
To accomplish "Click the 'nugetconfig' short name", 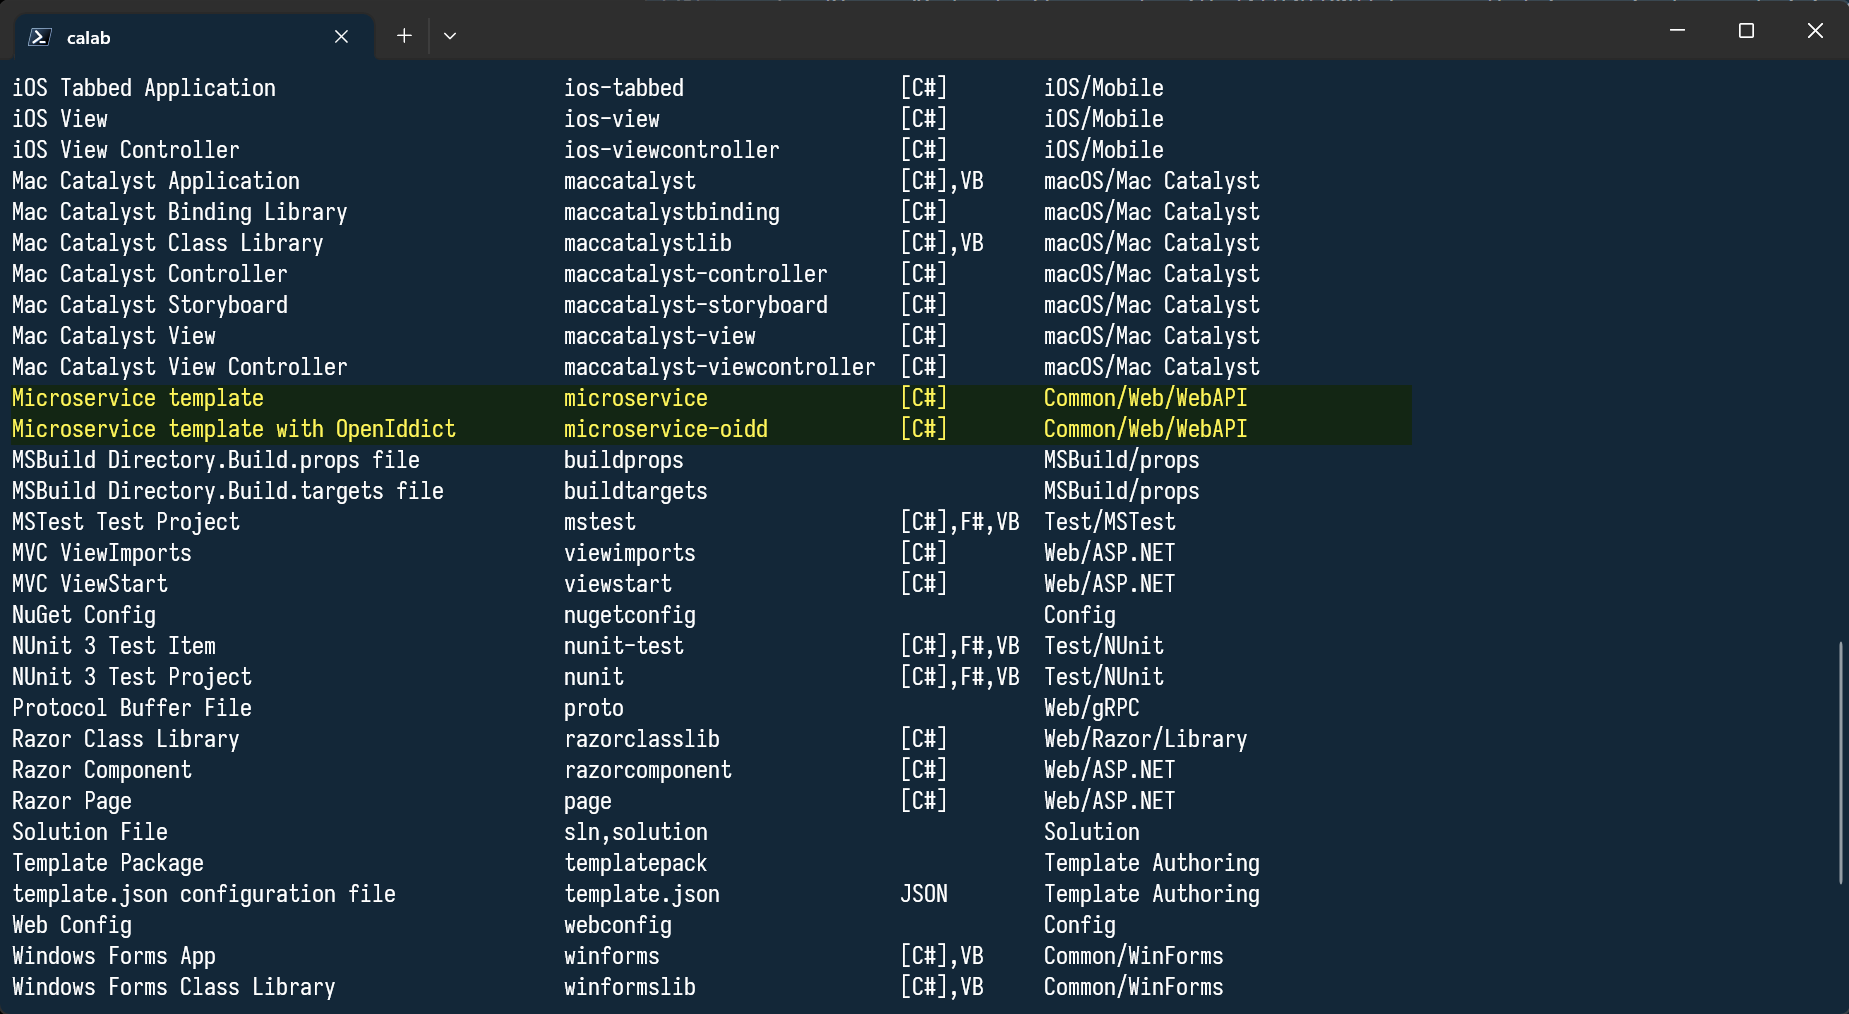I will tap(630, 615).
